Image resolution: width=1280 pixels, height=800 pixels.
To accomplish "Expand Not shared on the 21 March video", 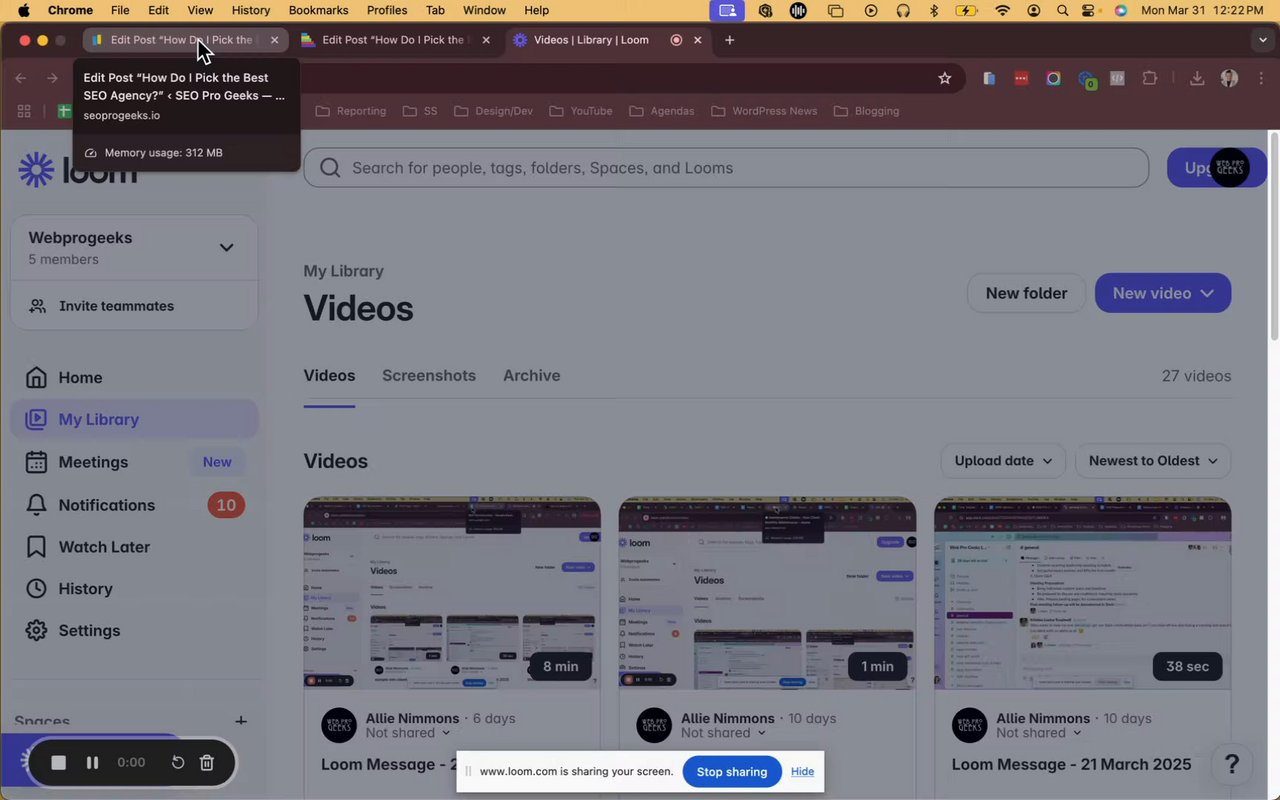I will point(1038,733).
